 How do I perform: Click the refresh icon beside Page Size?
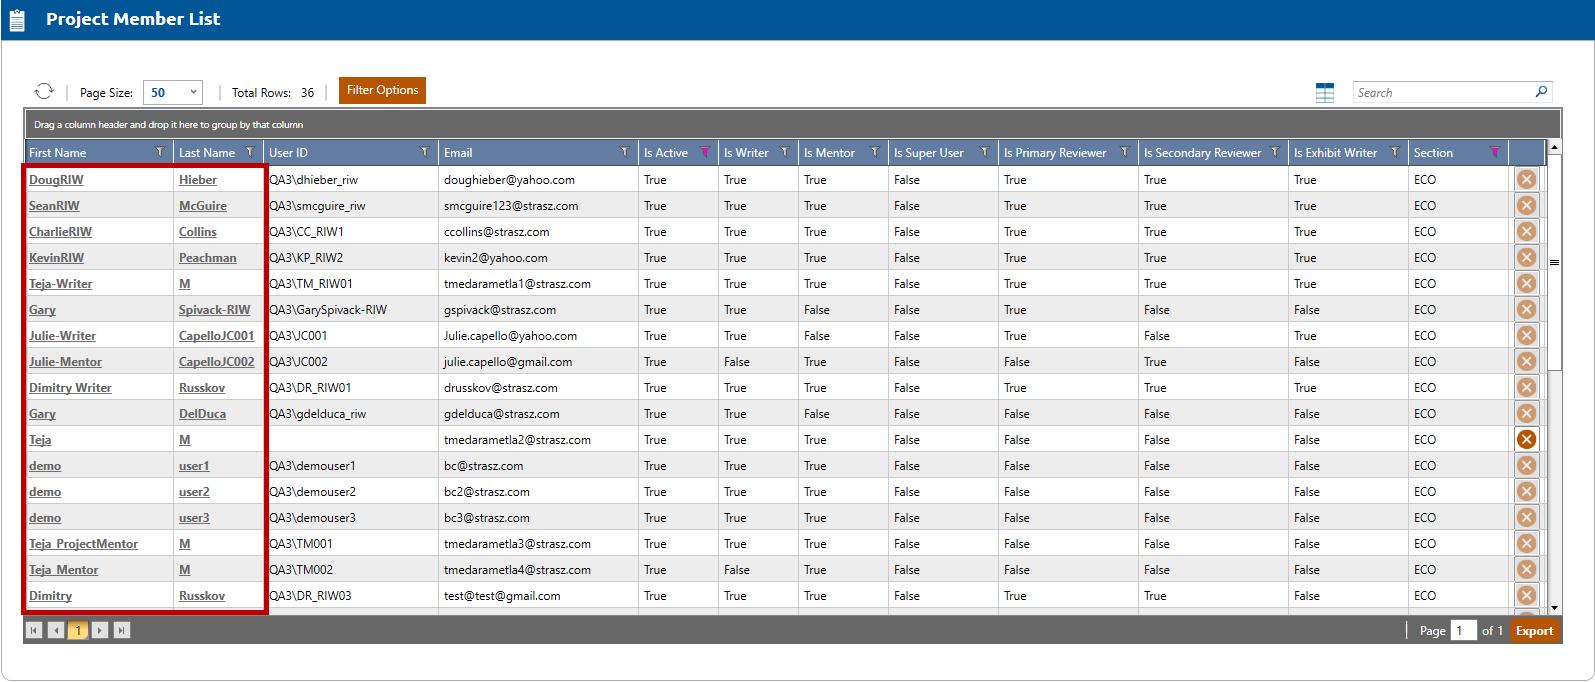[44, 92]
